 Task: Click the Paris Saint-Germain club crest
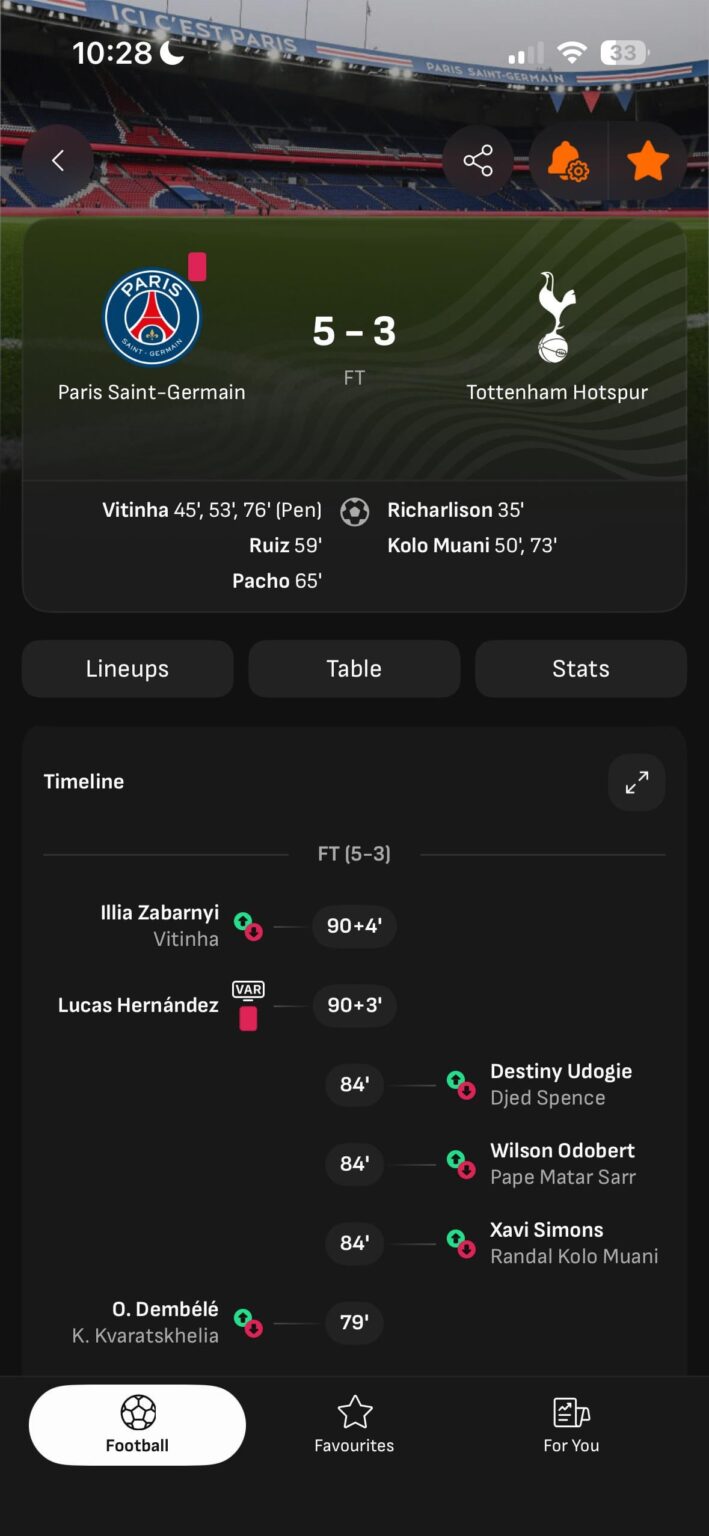(152, 315)
